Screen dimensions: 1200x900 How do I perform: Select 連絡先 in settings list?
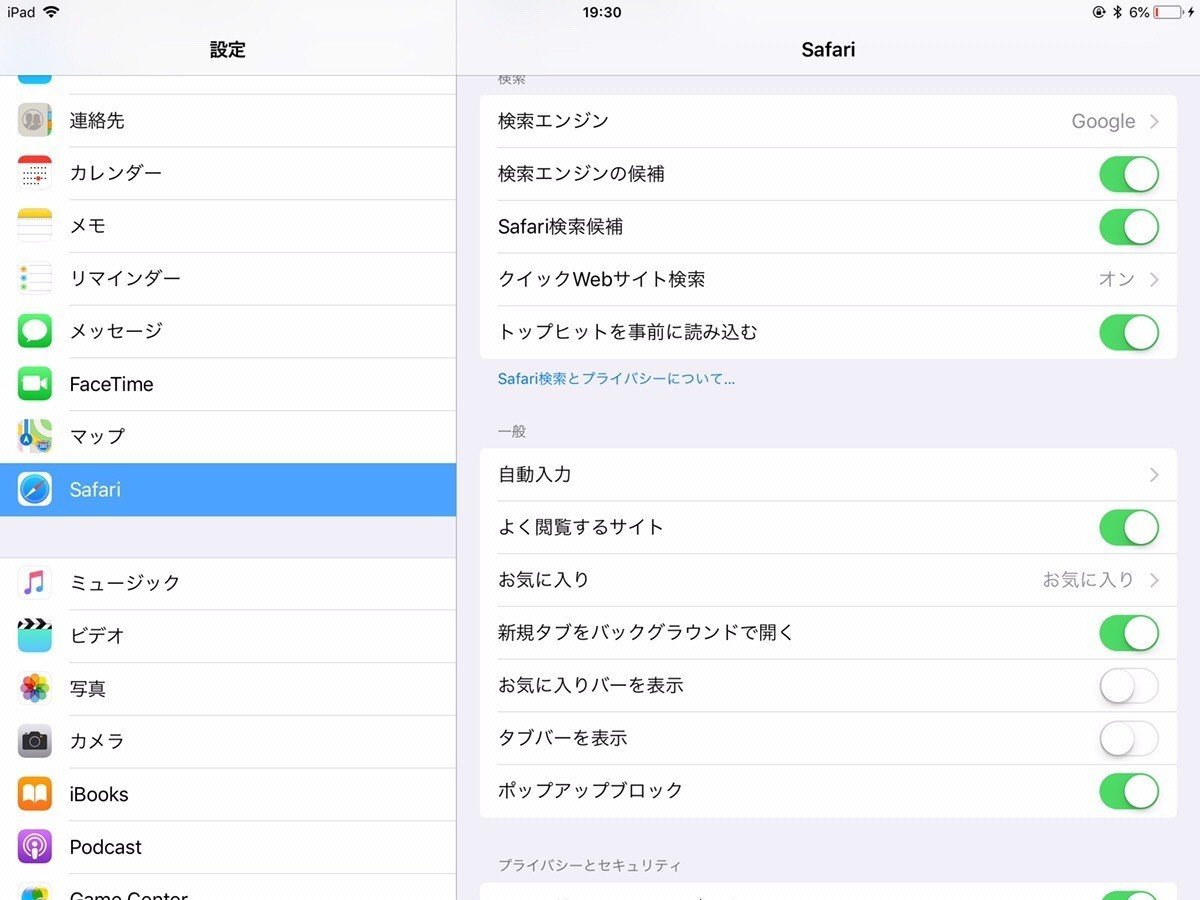[228, 121]
